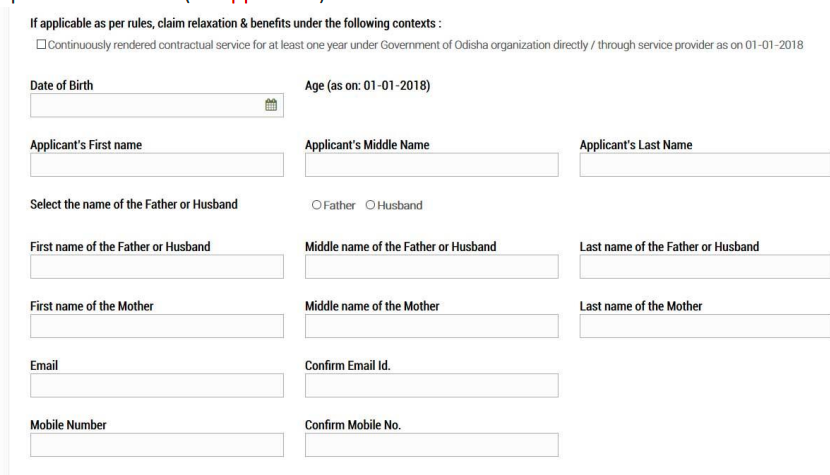Click the First name of the Mother box
This screenshot has width=830, height=475.
tap(157, 326)
